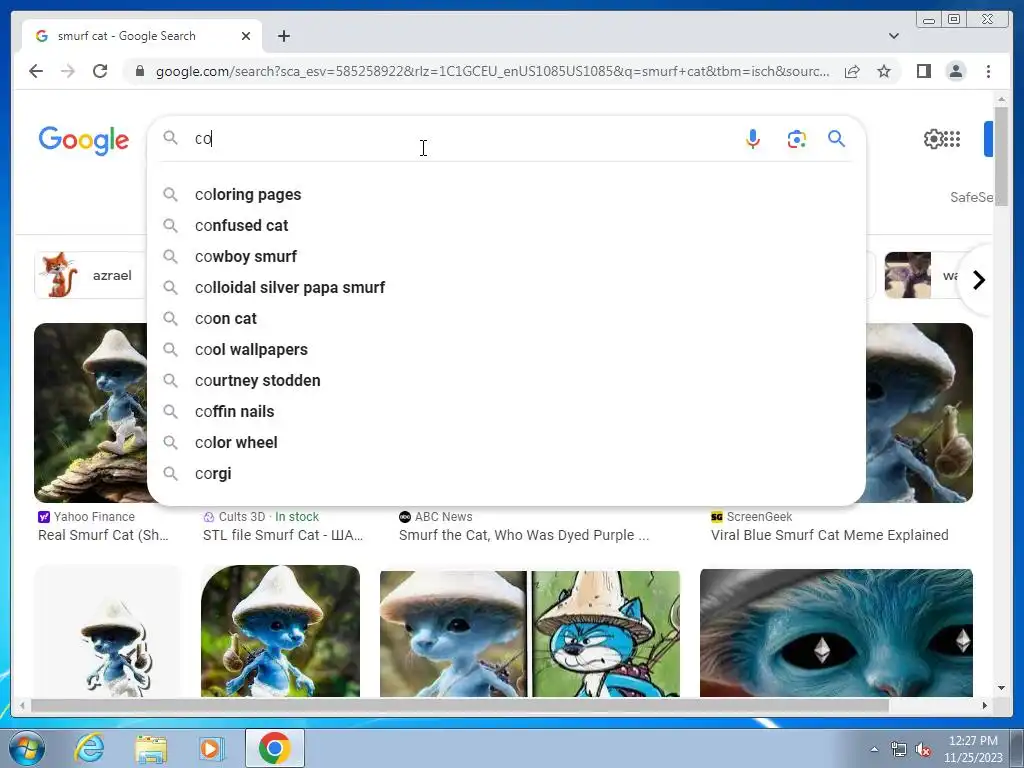This screenshot has height=768, width=1024.
Task: Go to Google homepage via logo
Action: pos(84,140)
